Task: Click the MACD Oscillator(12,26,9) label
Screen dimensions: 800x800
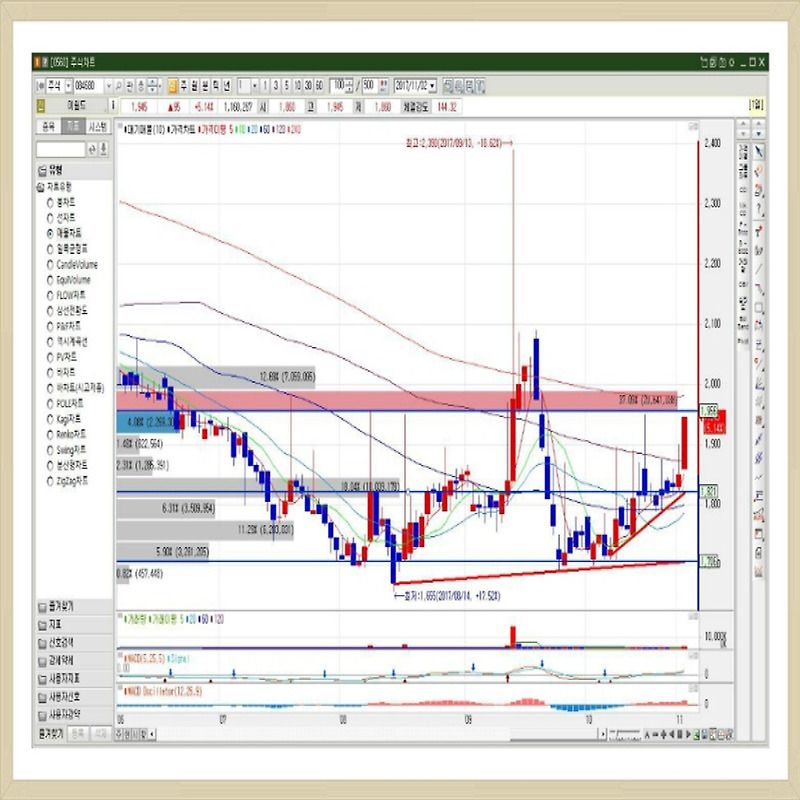Action: 164,691
